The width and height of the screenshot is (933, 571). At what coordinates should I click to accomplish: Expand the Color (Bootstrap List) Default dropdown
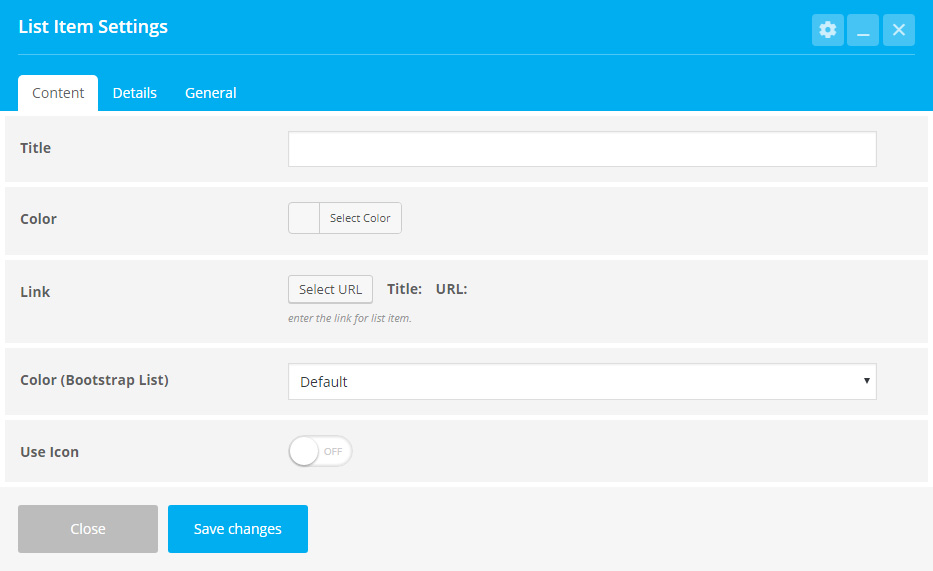(x=582, y=382)
